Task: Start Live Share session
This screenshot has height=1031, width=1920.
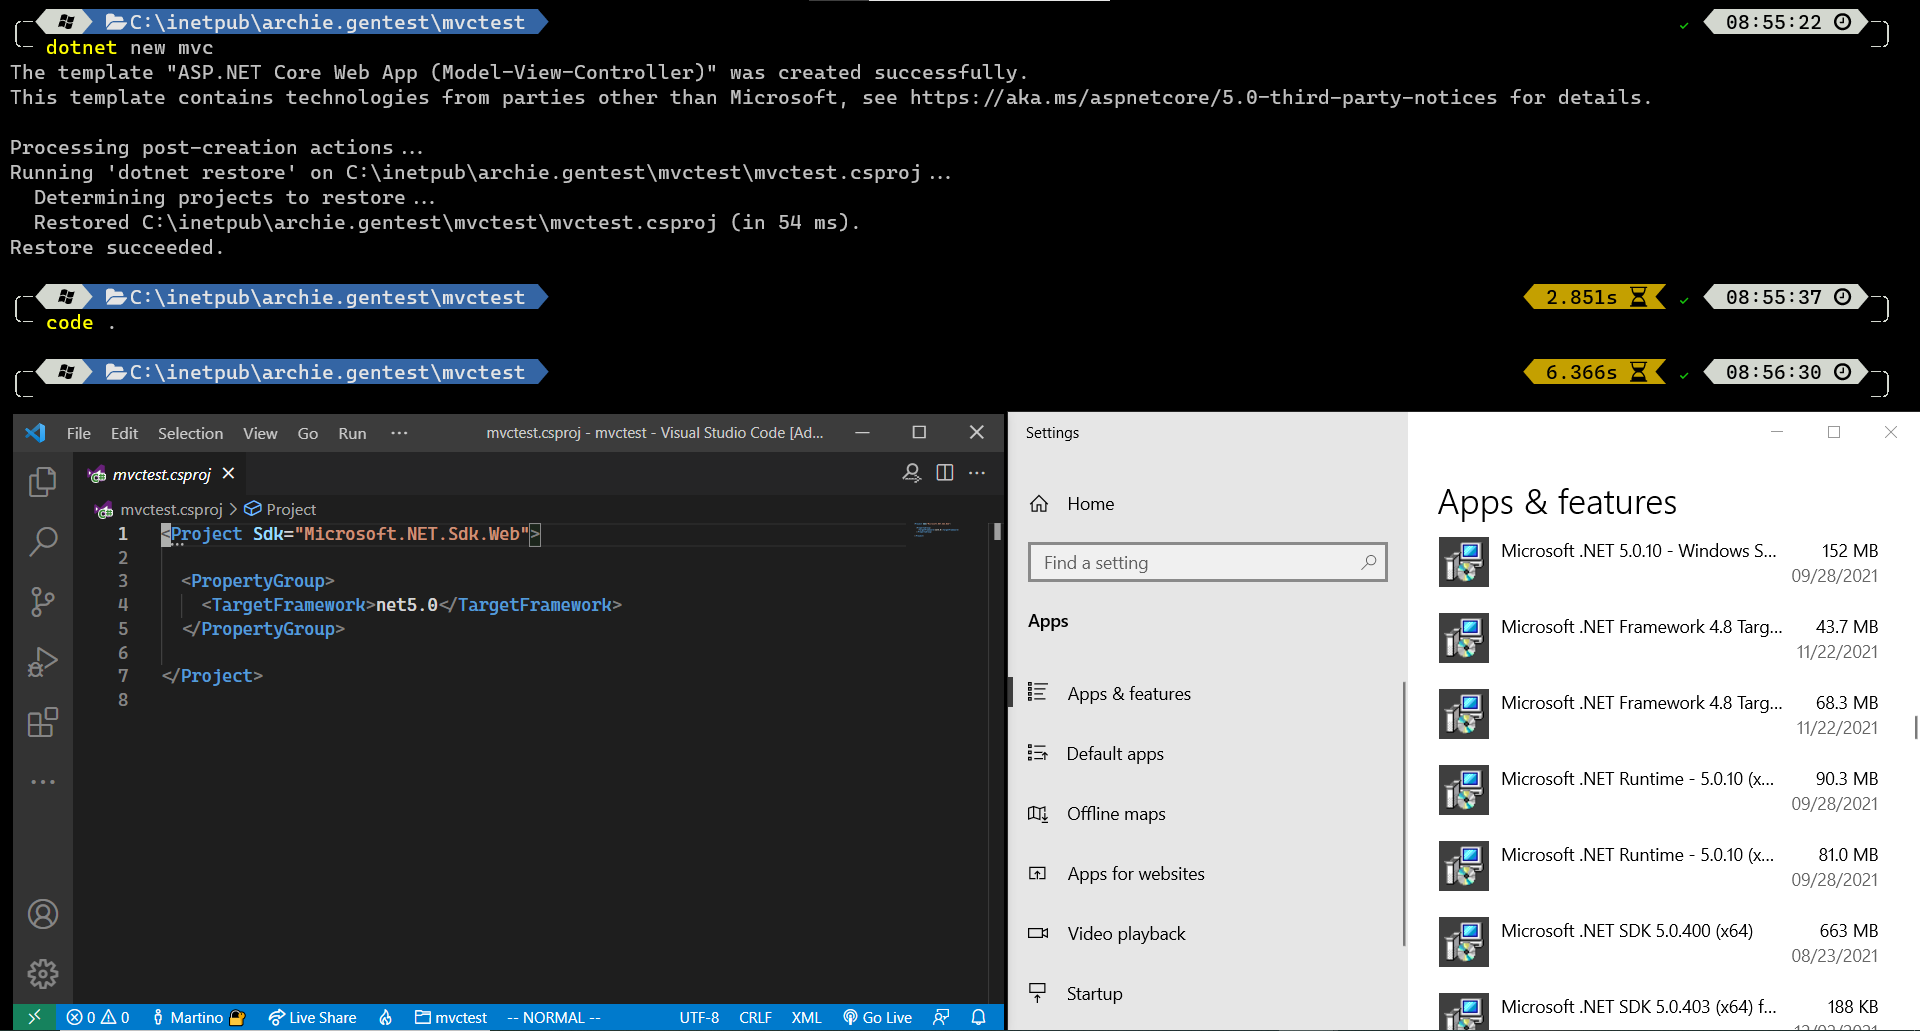Action: (312, 1017)
